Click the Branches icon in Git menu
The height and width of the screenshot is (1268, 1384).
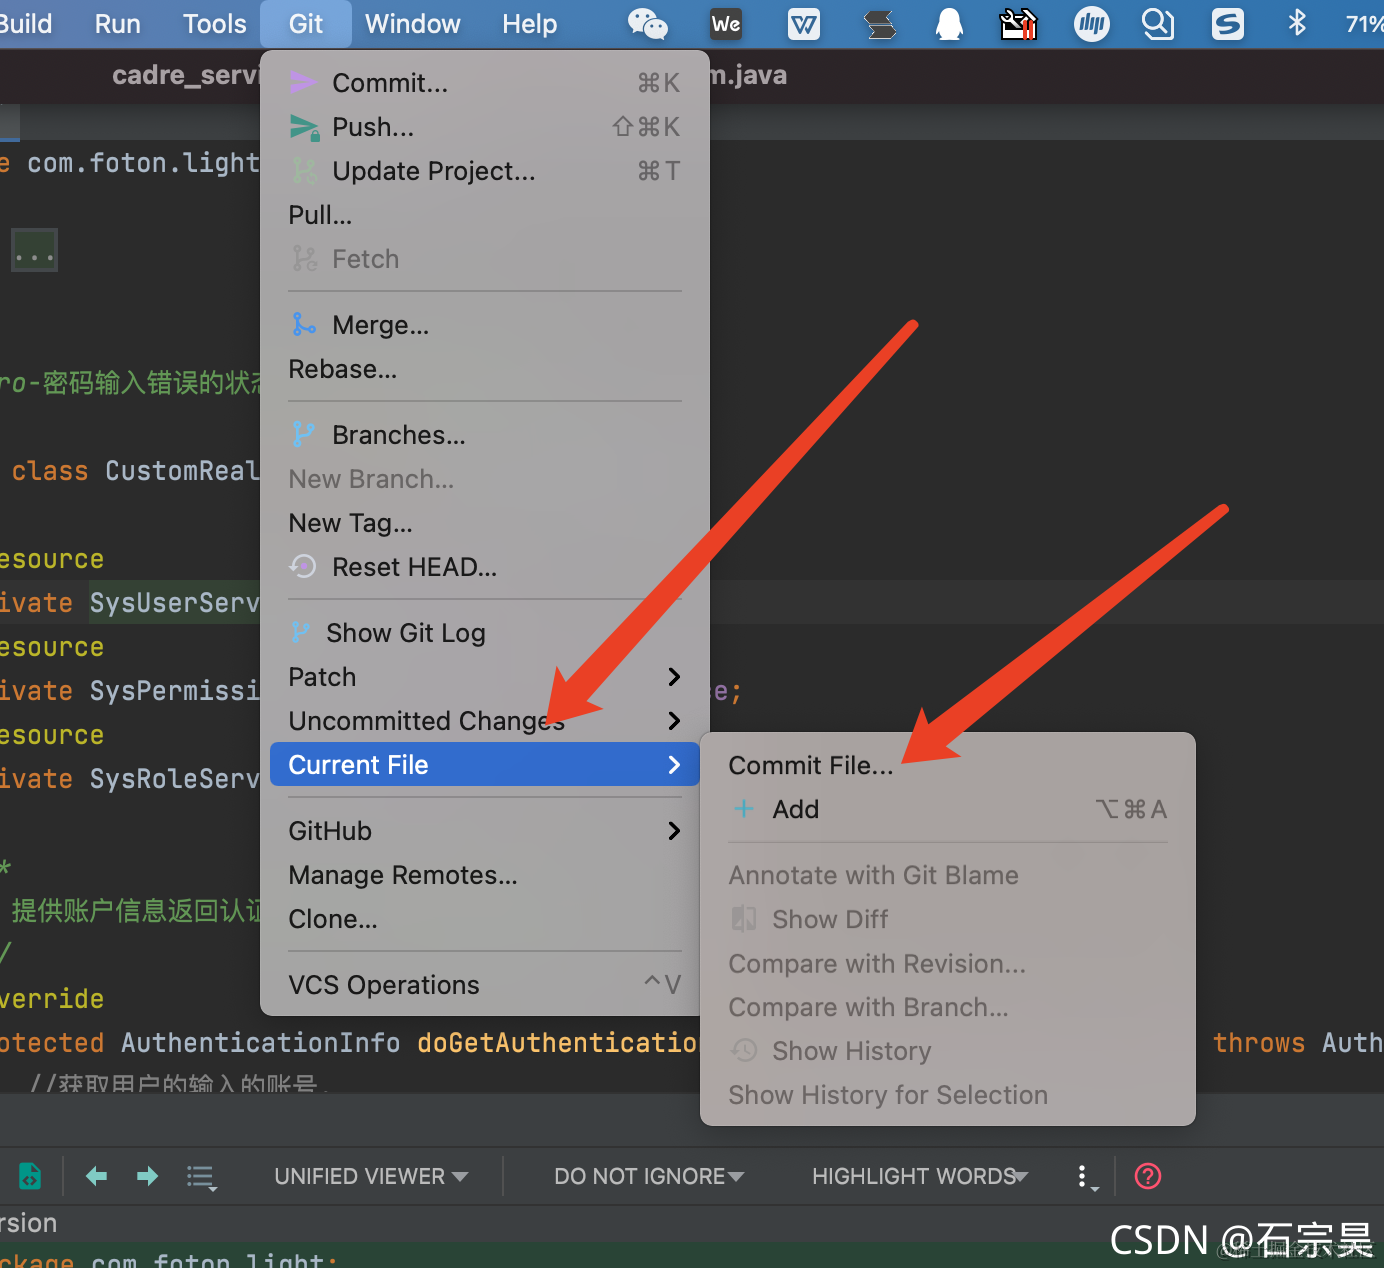(303, 434)
